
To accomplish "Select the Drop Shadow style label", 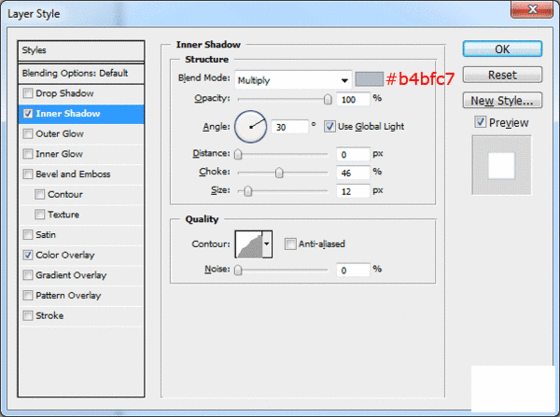I will tap(65, 94).
